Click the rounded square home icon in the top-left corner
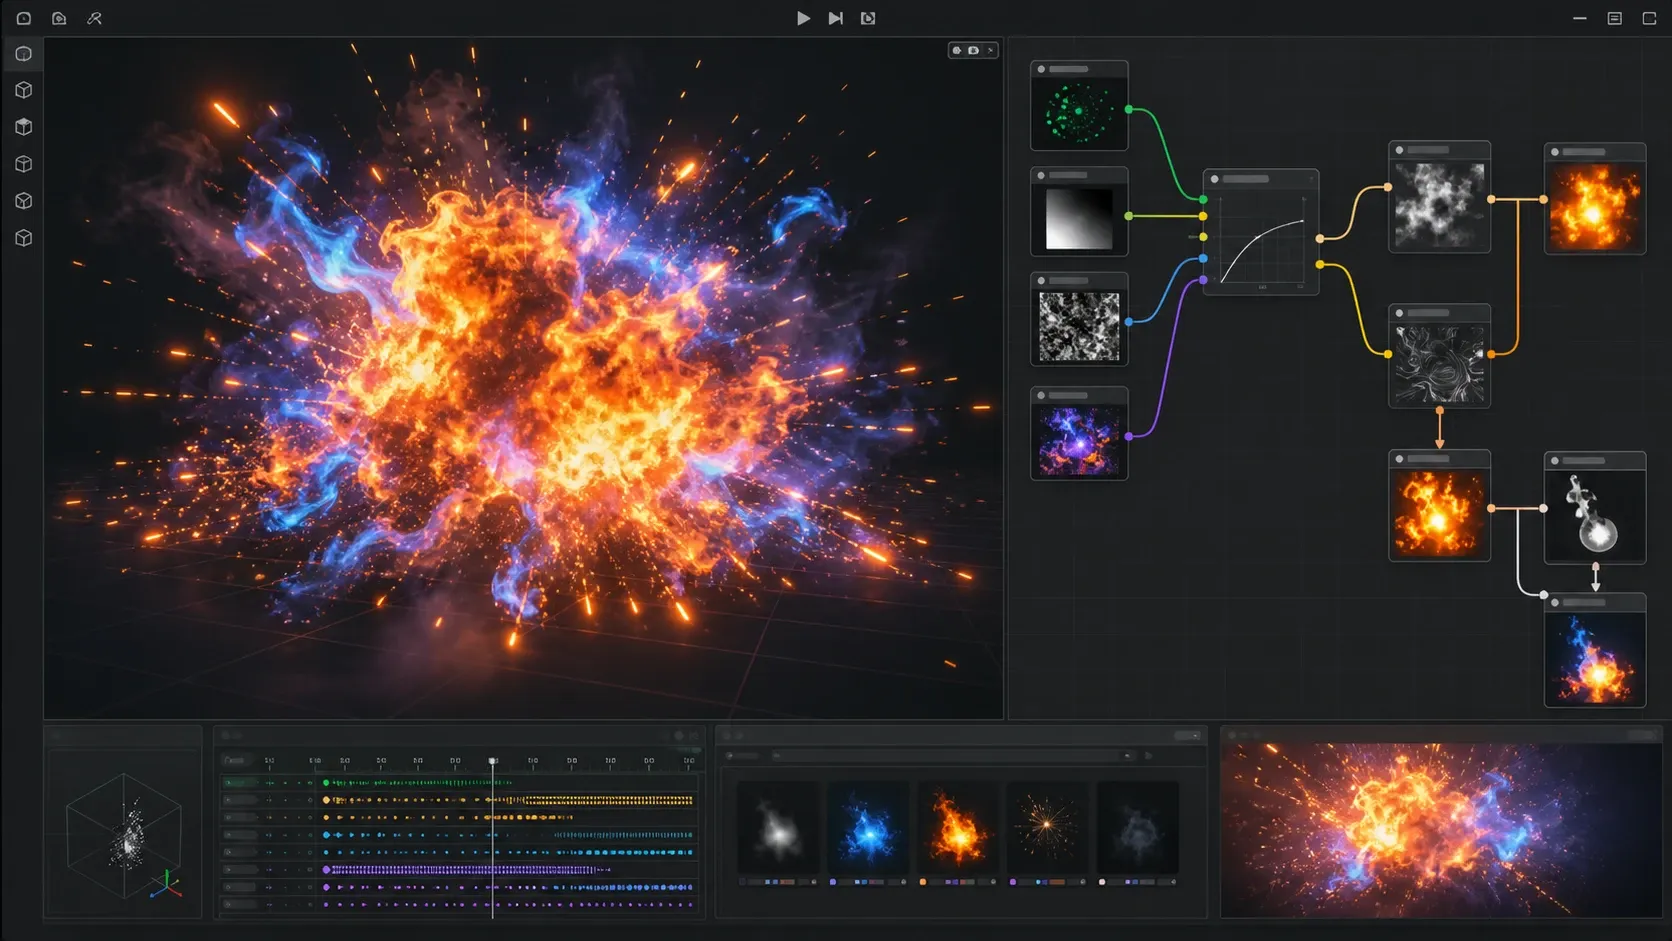 23,18
